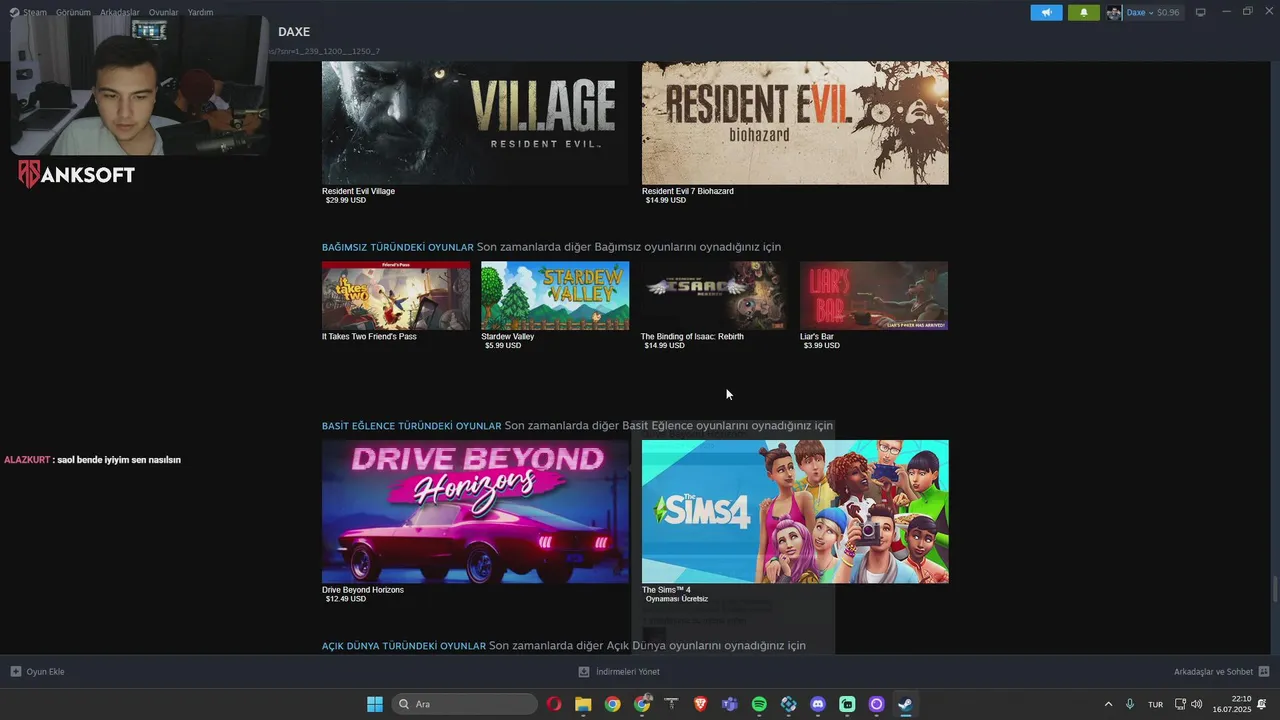
Task: Open Resident Evil 7 Biohazard banner
Action: (795, 123)
